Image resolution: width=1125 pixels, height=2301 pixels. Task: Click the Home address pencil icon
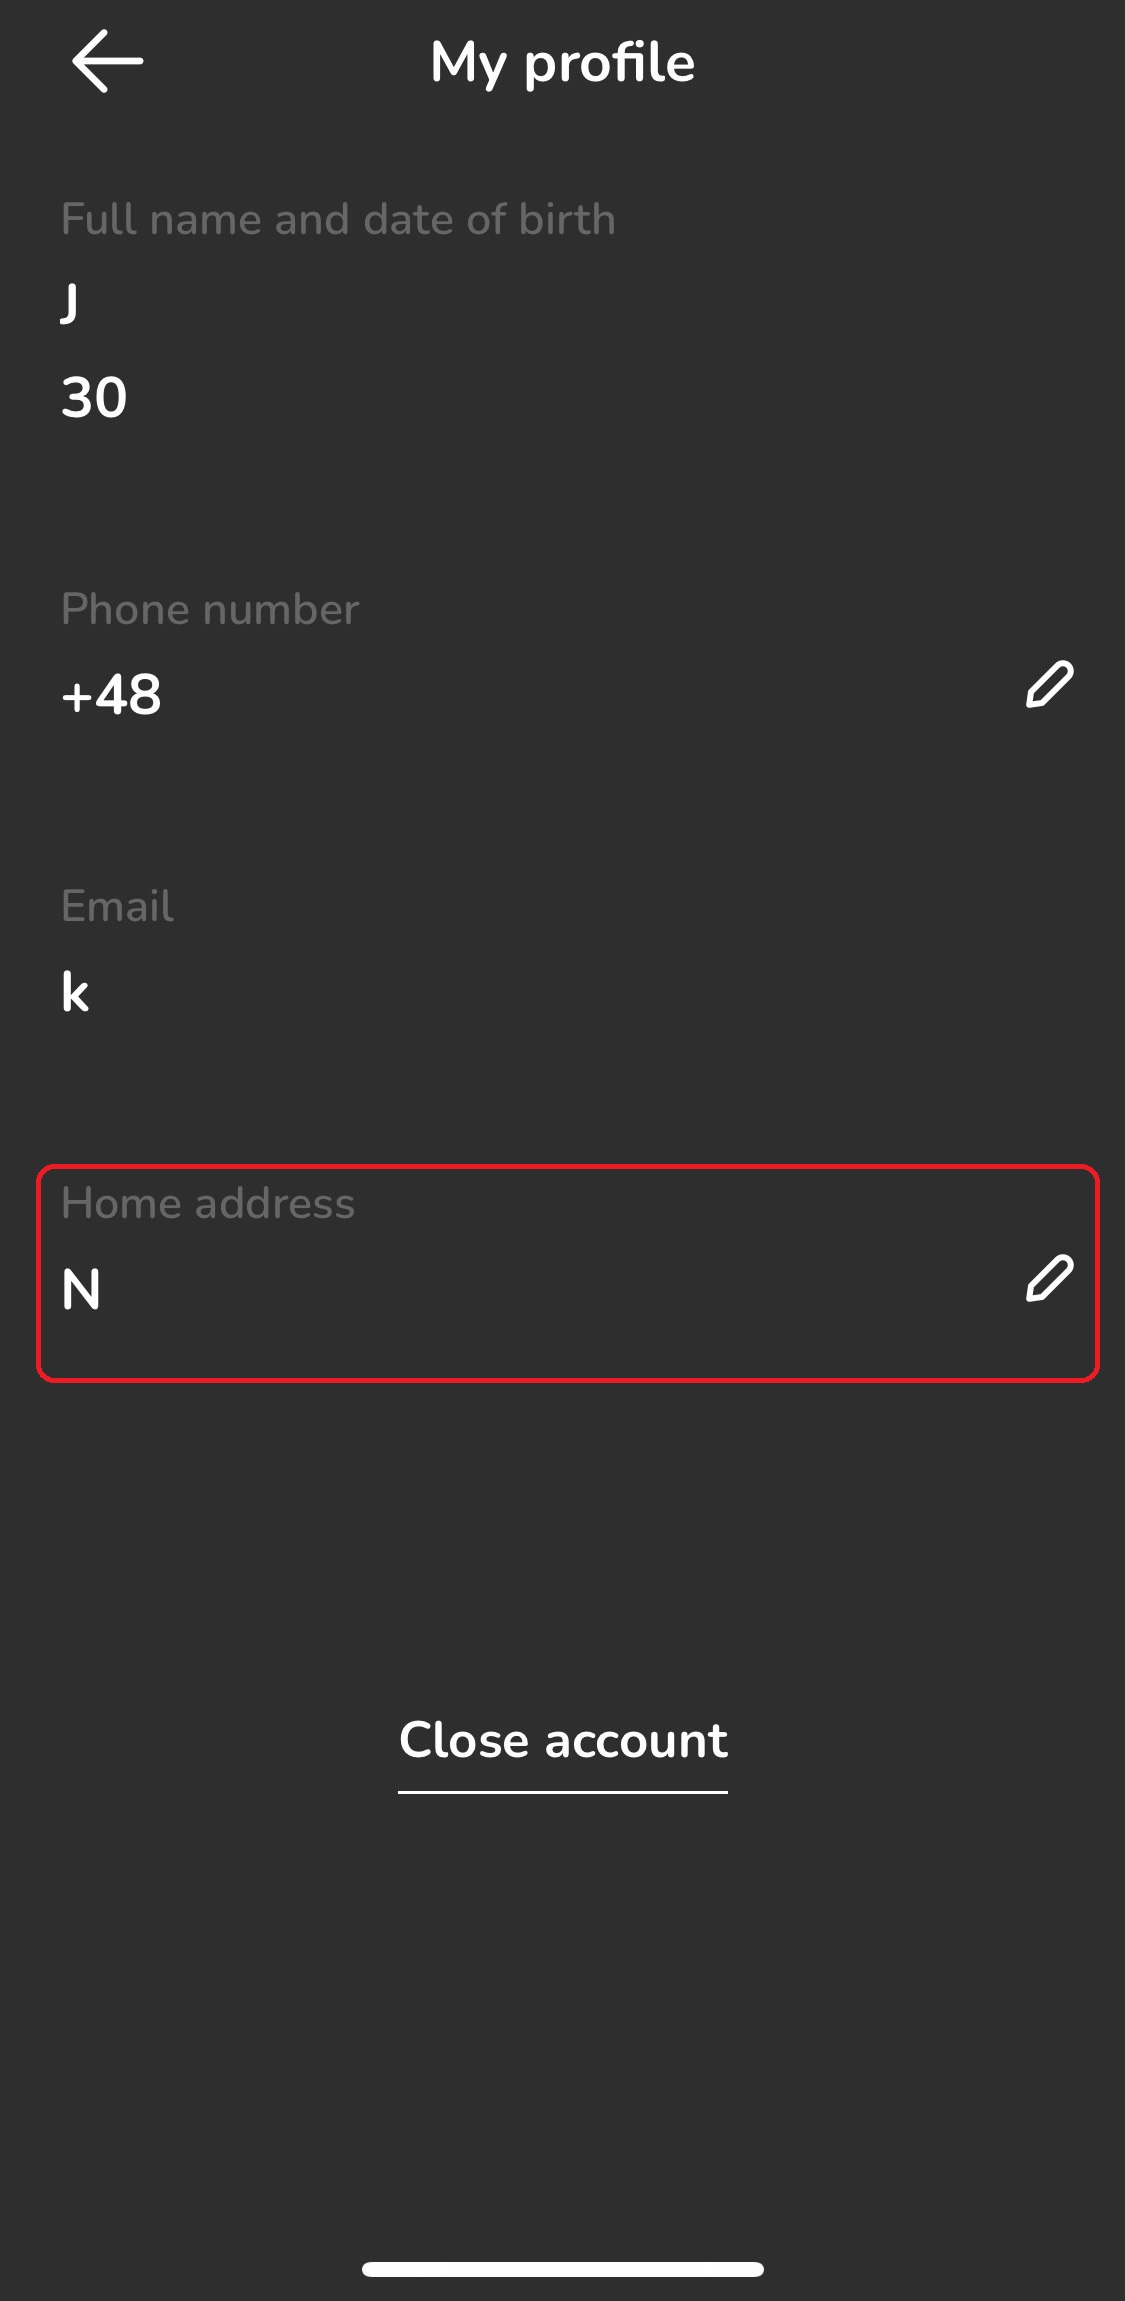point(1049,1279)
